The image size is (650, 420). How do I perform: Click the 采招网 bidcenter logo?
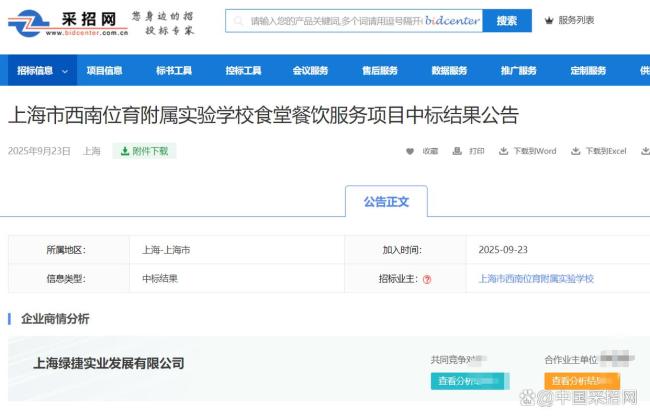point(68,22)
